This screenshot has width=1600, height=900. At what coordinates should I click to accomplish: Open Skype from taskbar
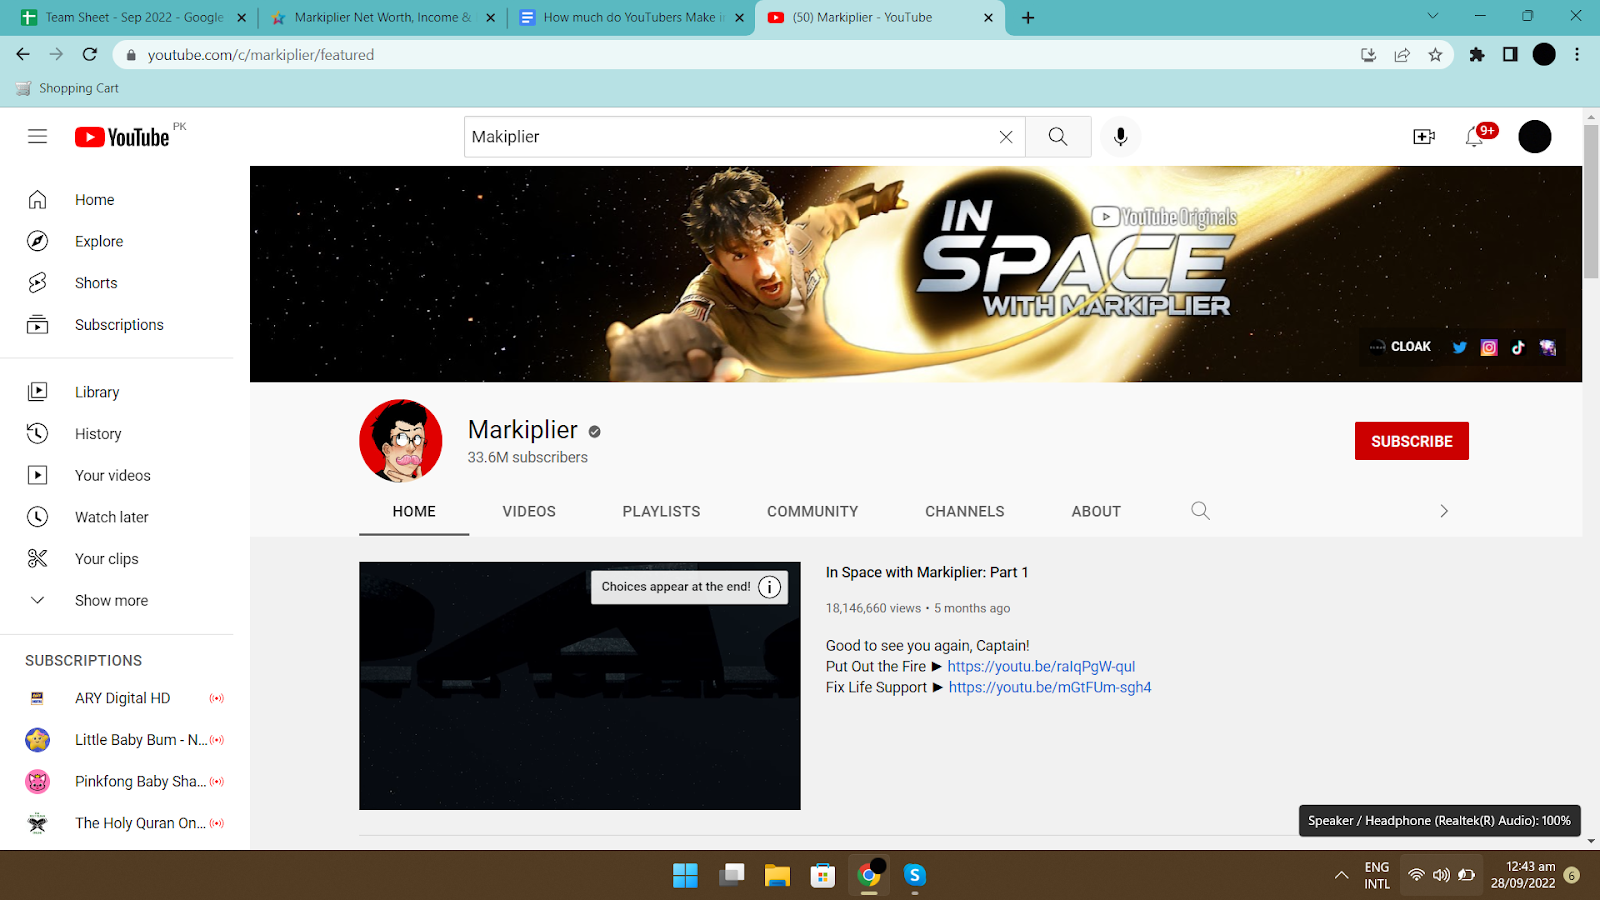coord(915,876)
